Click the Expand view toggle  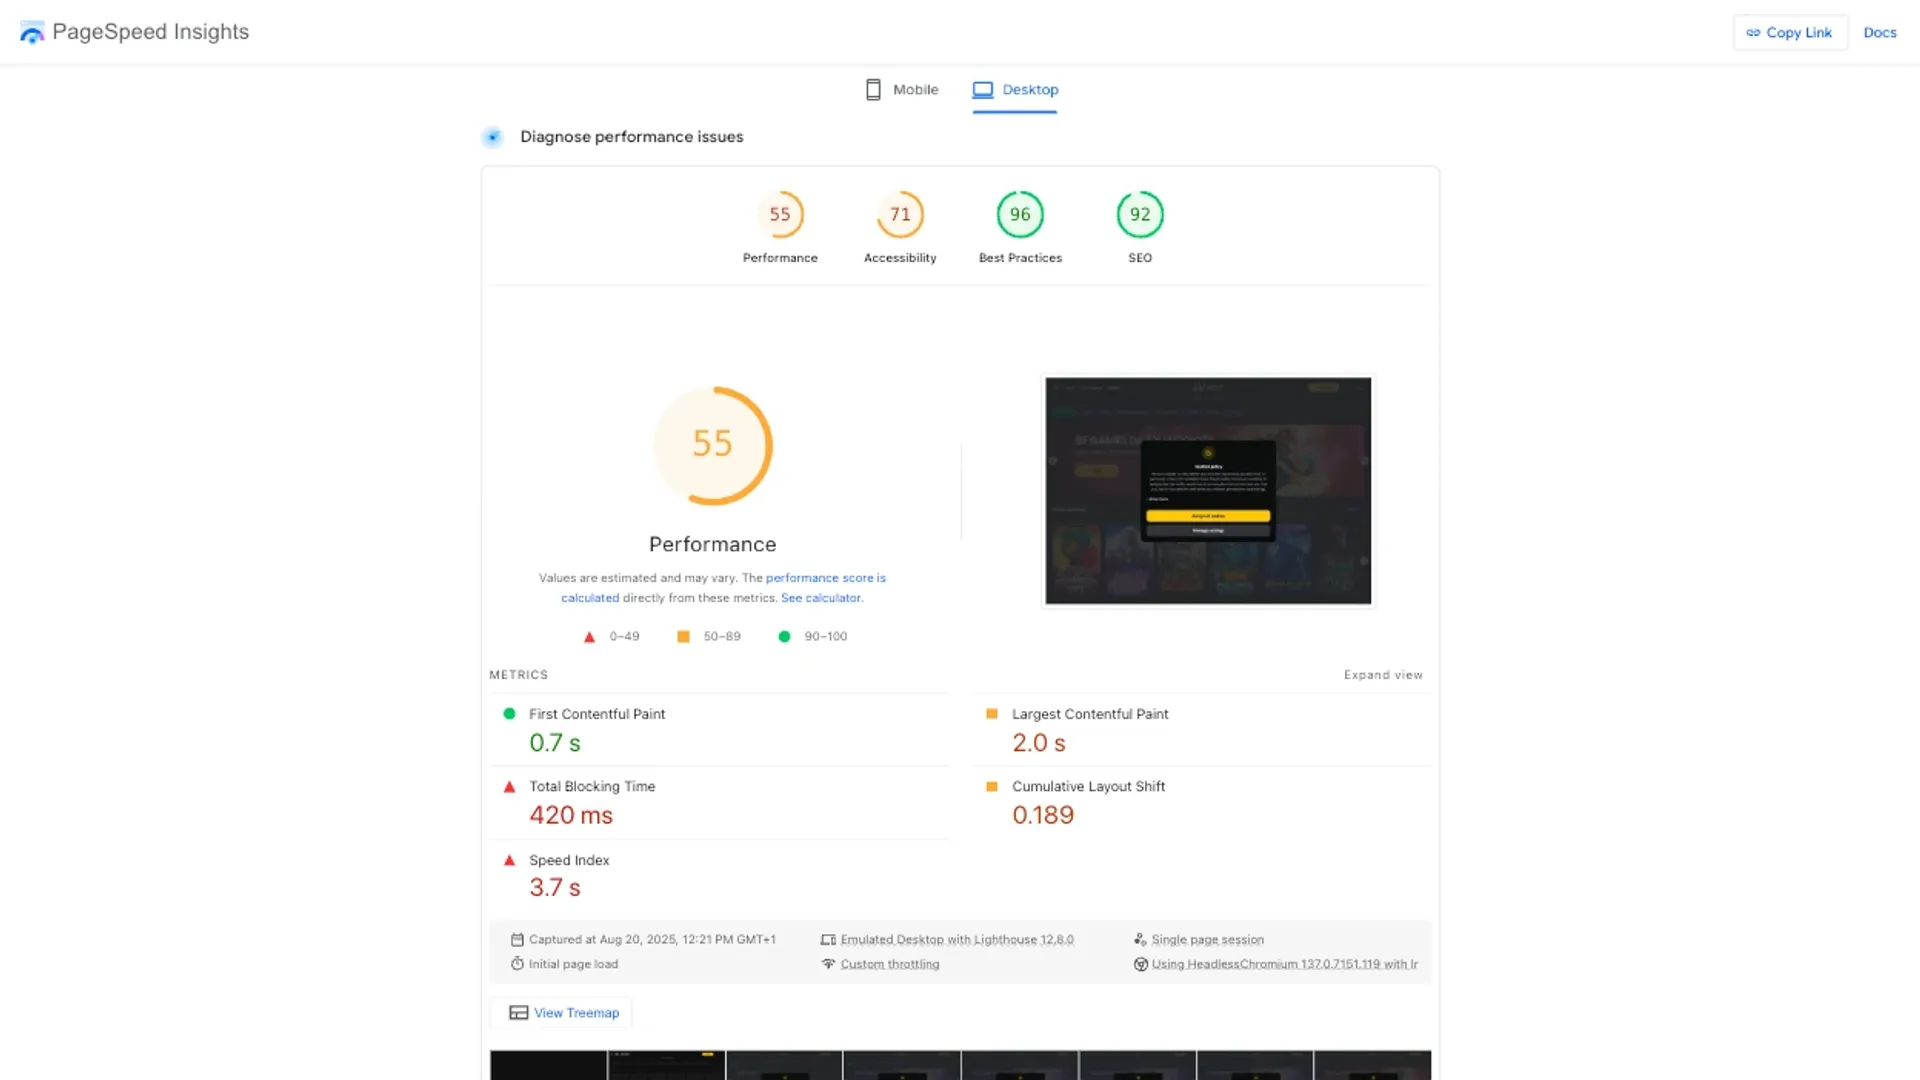click(x=1383, y=675)
